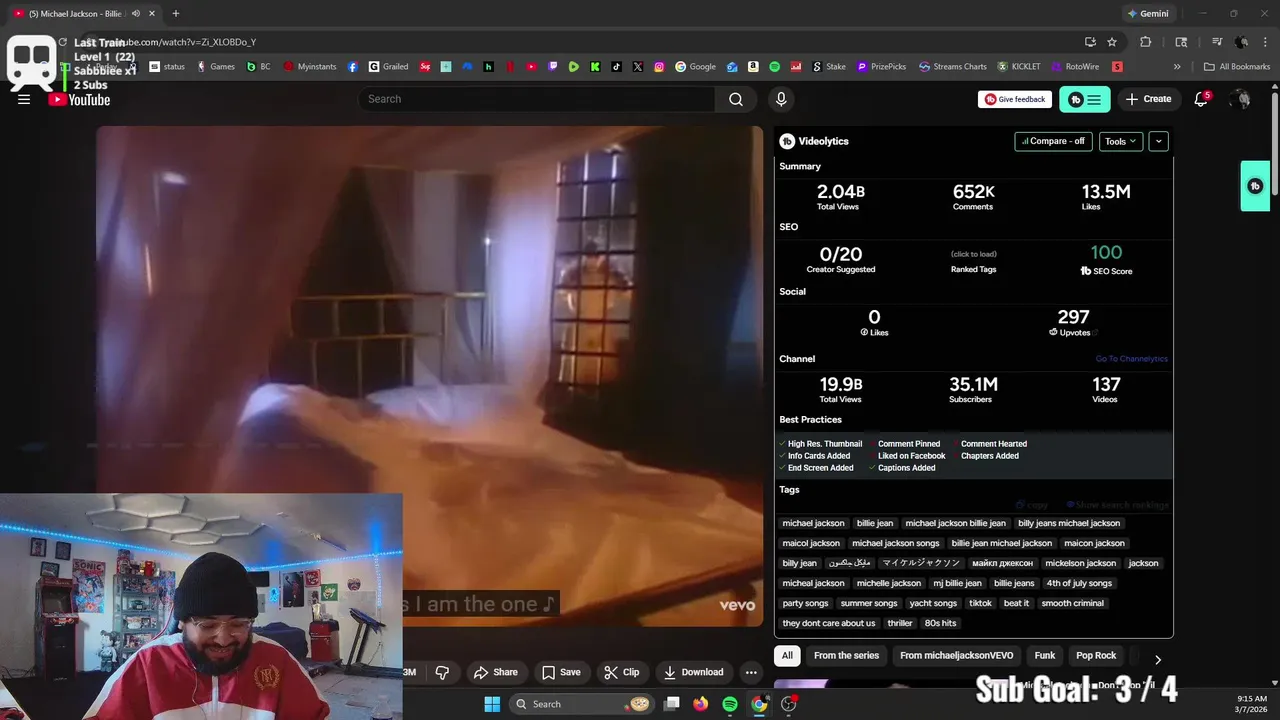
Task: Show more bookmarks with double chevron
Action: coord(1177,67)
